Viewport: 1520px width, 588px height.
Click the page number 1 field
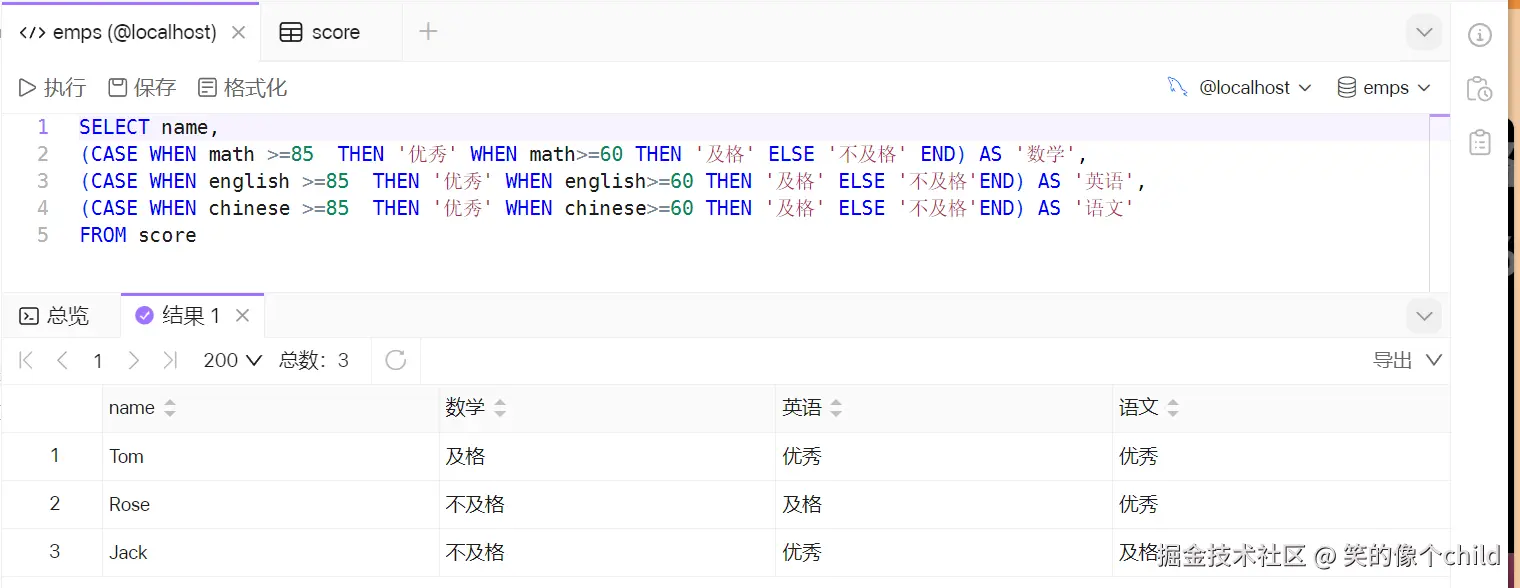(98, 360)
